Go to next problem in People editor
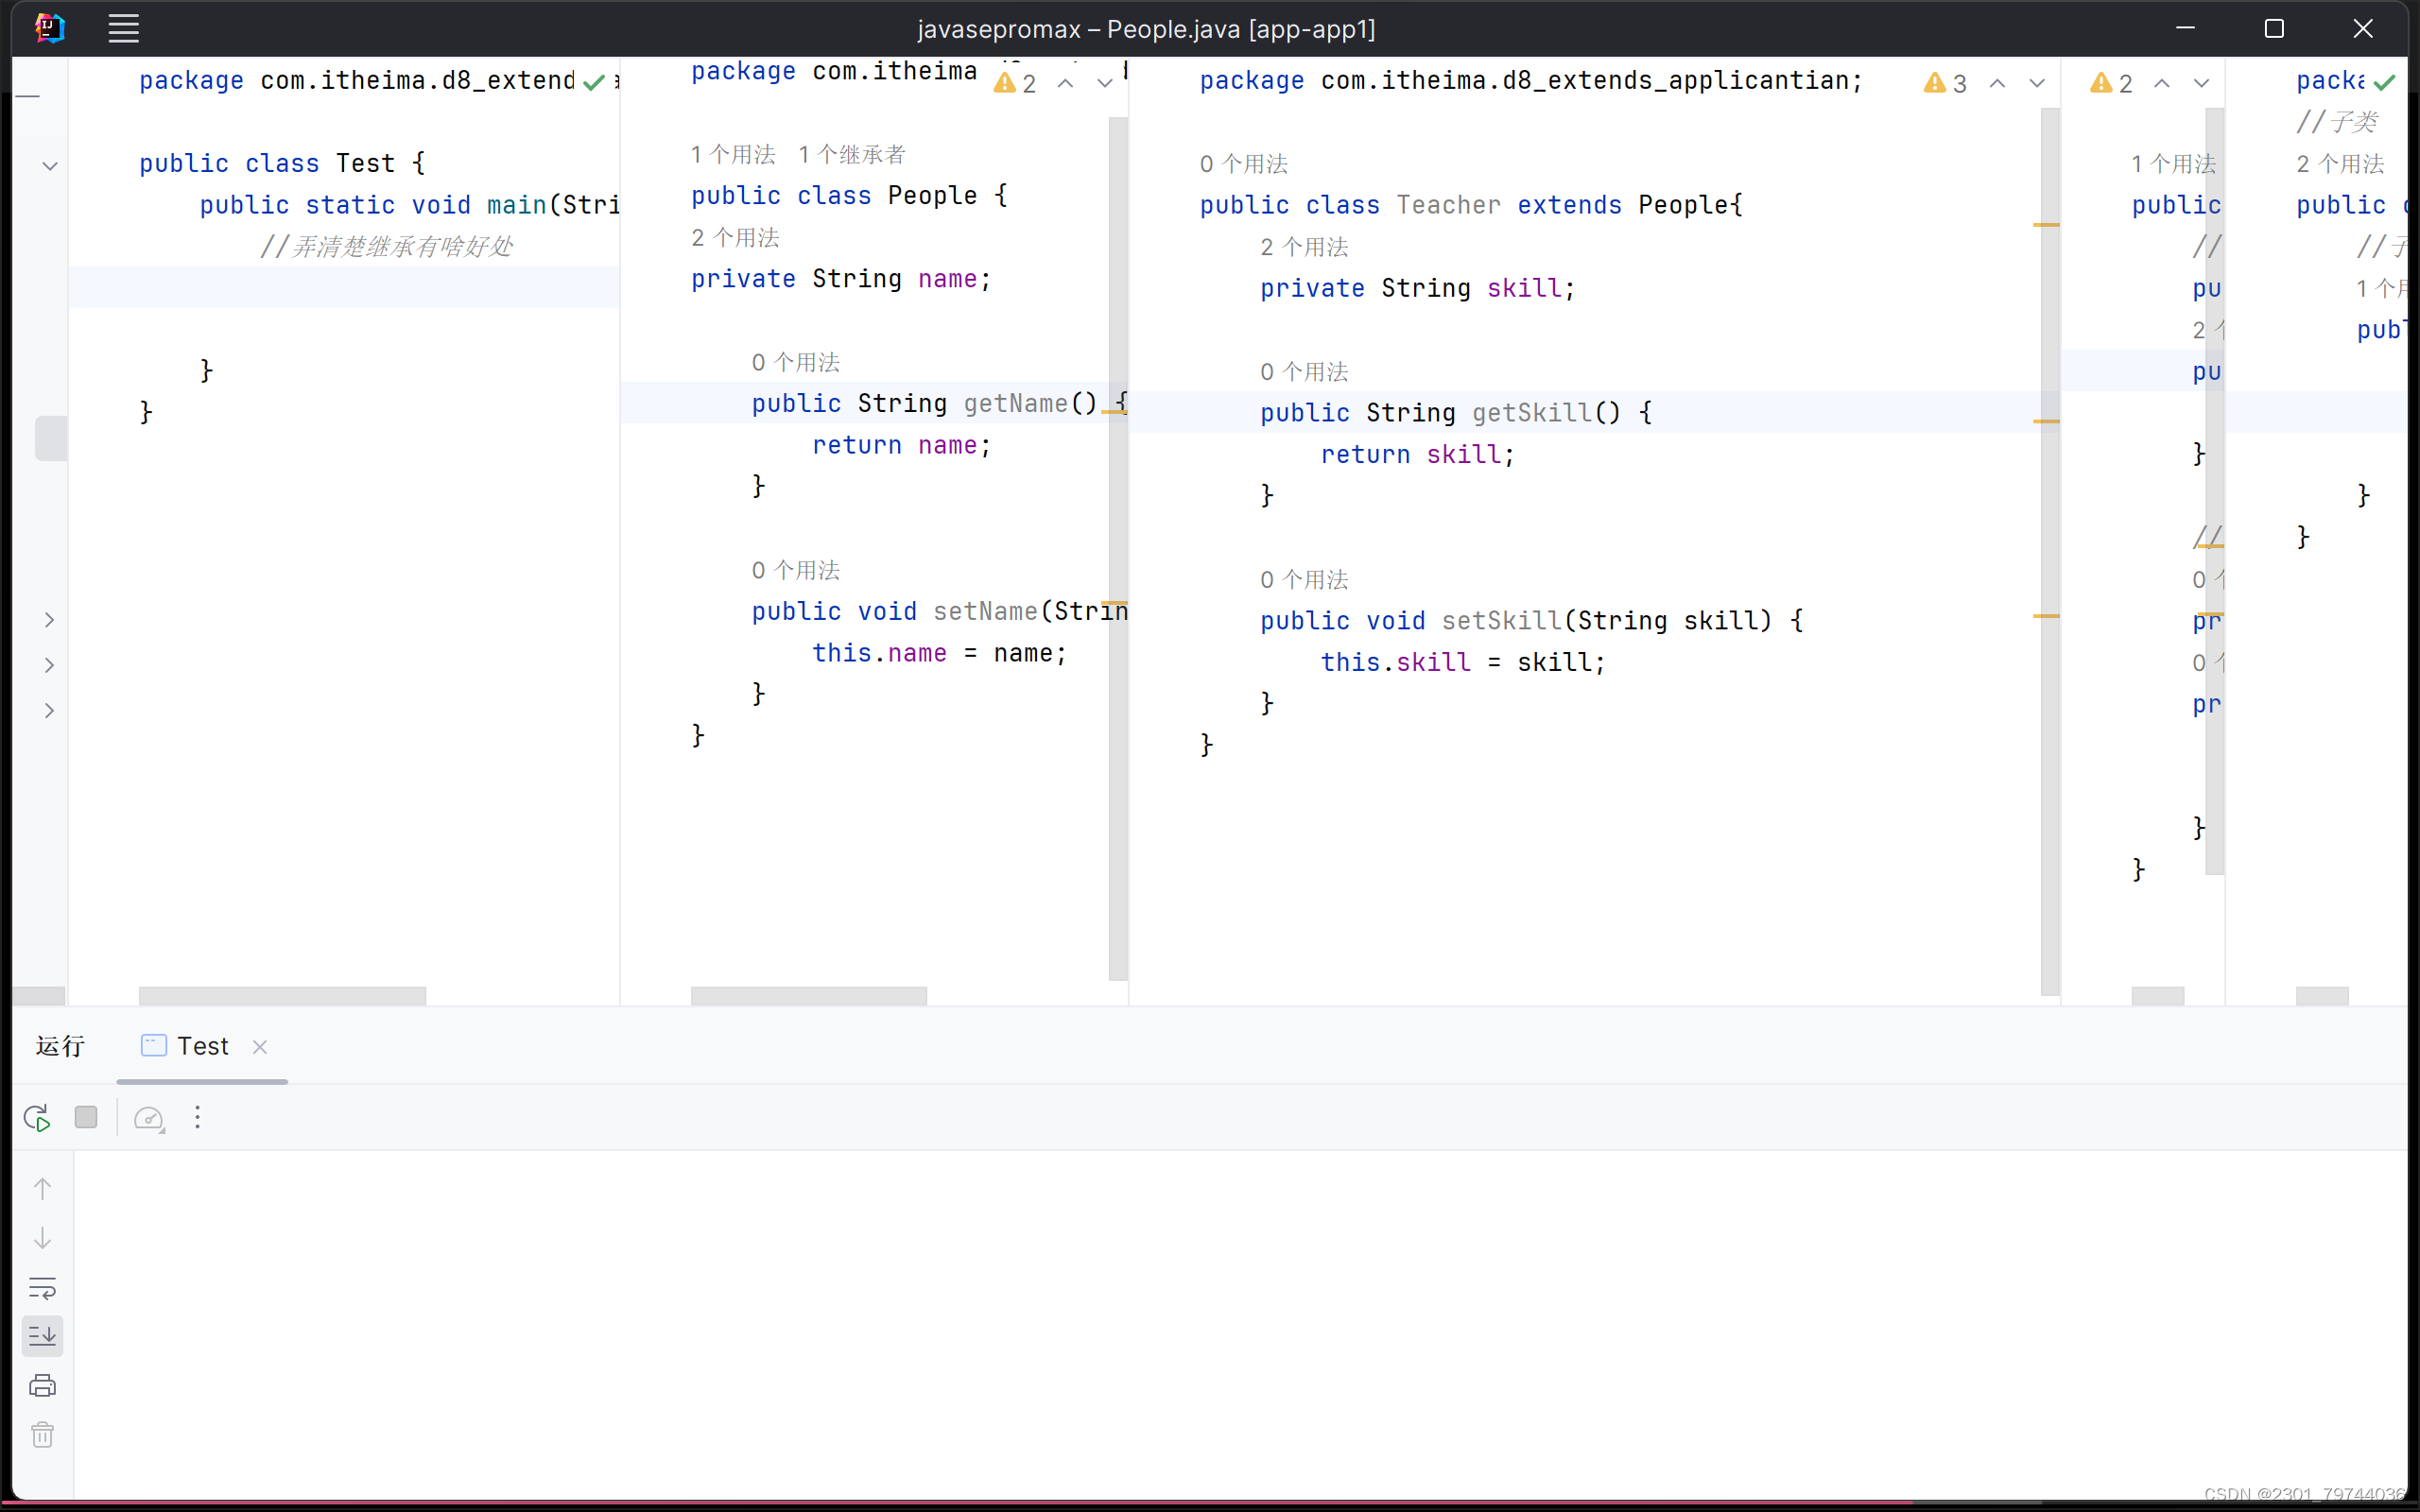 [x=1105, y=83]
